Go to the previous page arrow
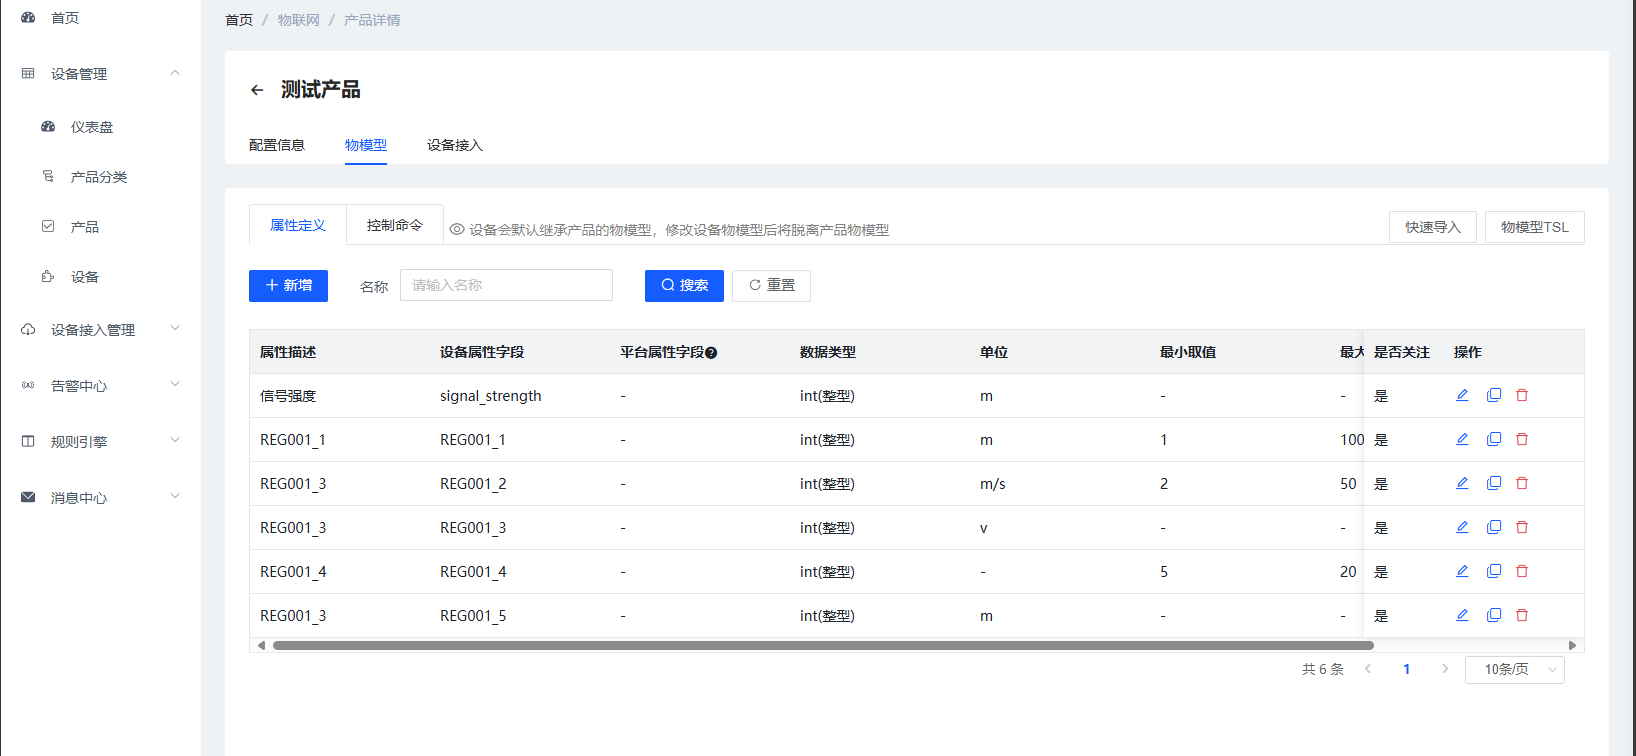The image size is (1636, 756). (x=1368, y=669)
